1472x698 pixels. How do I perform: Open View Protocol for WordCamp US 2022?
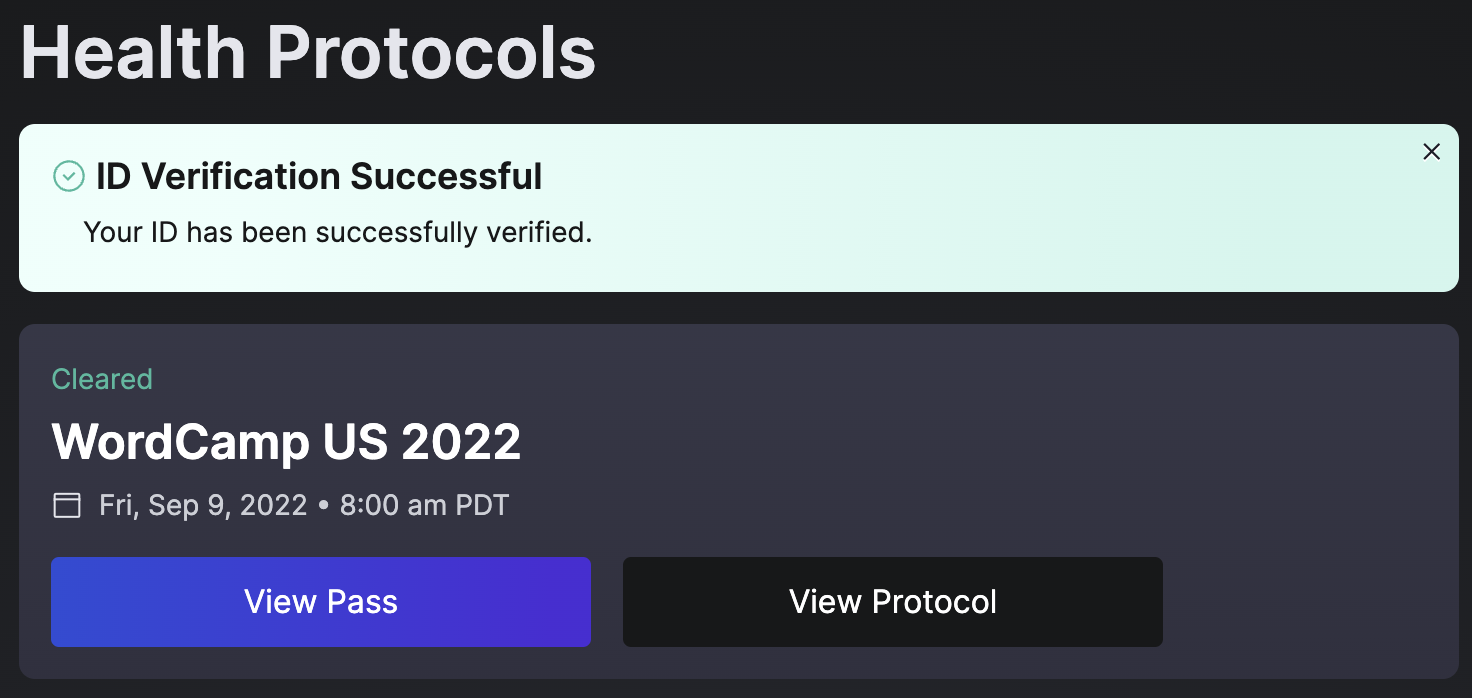tap(892, 602)
